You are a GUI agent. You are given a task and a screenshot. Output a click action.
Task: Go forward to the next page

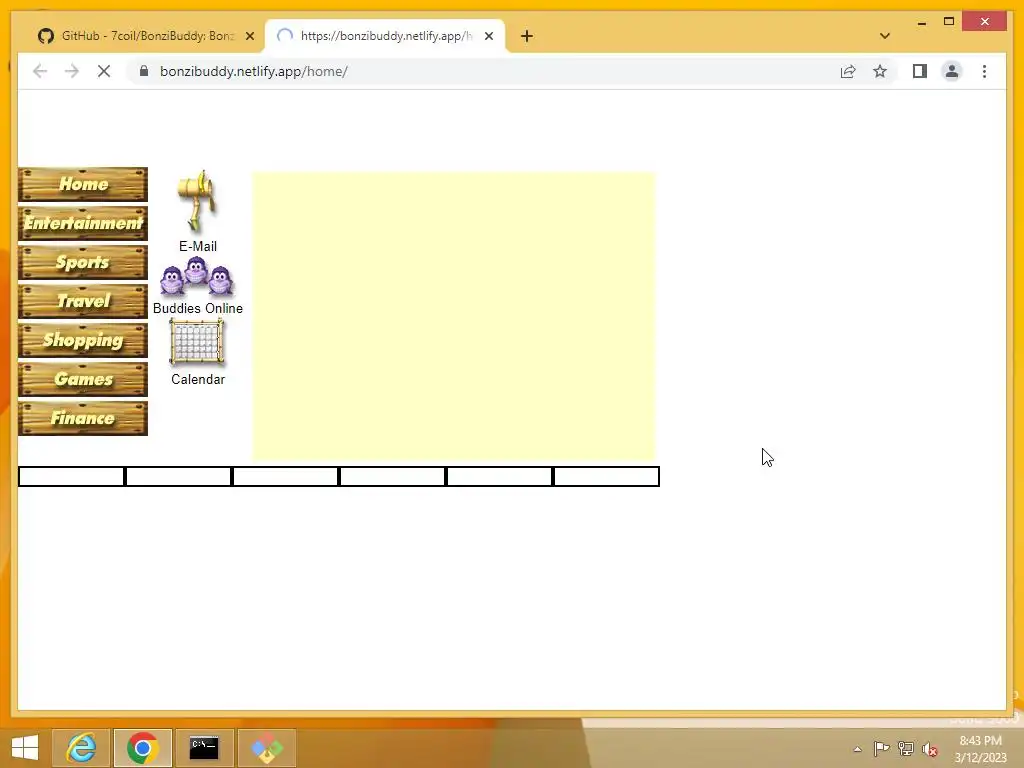(72, 71)
